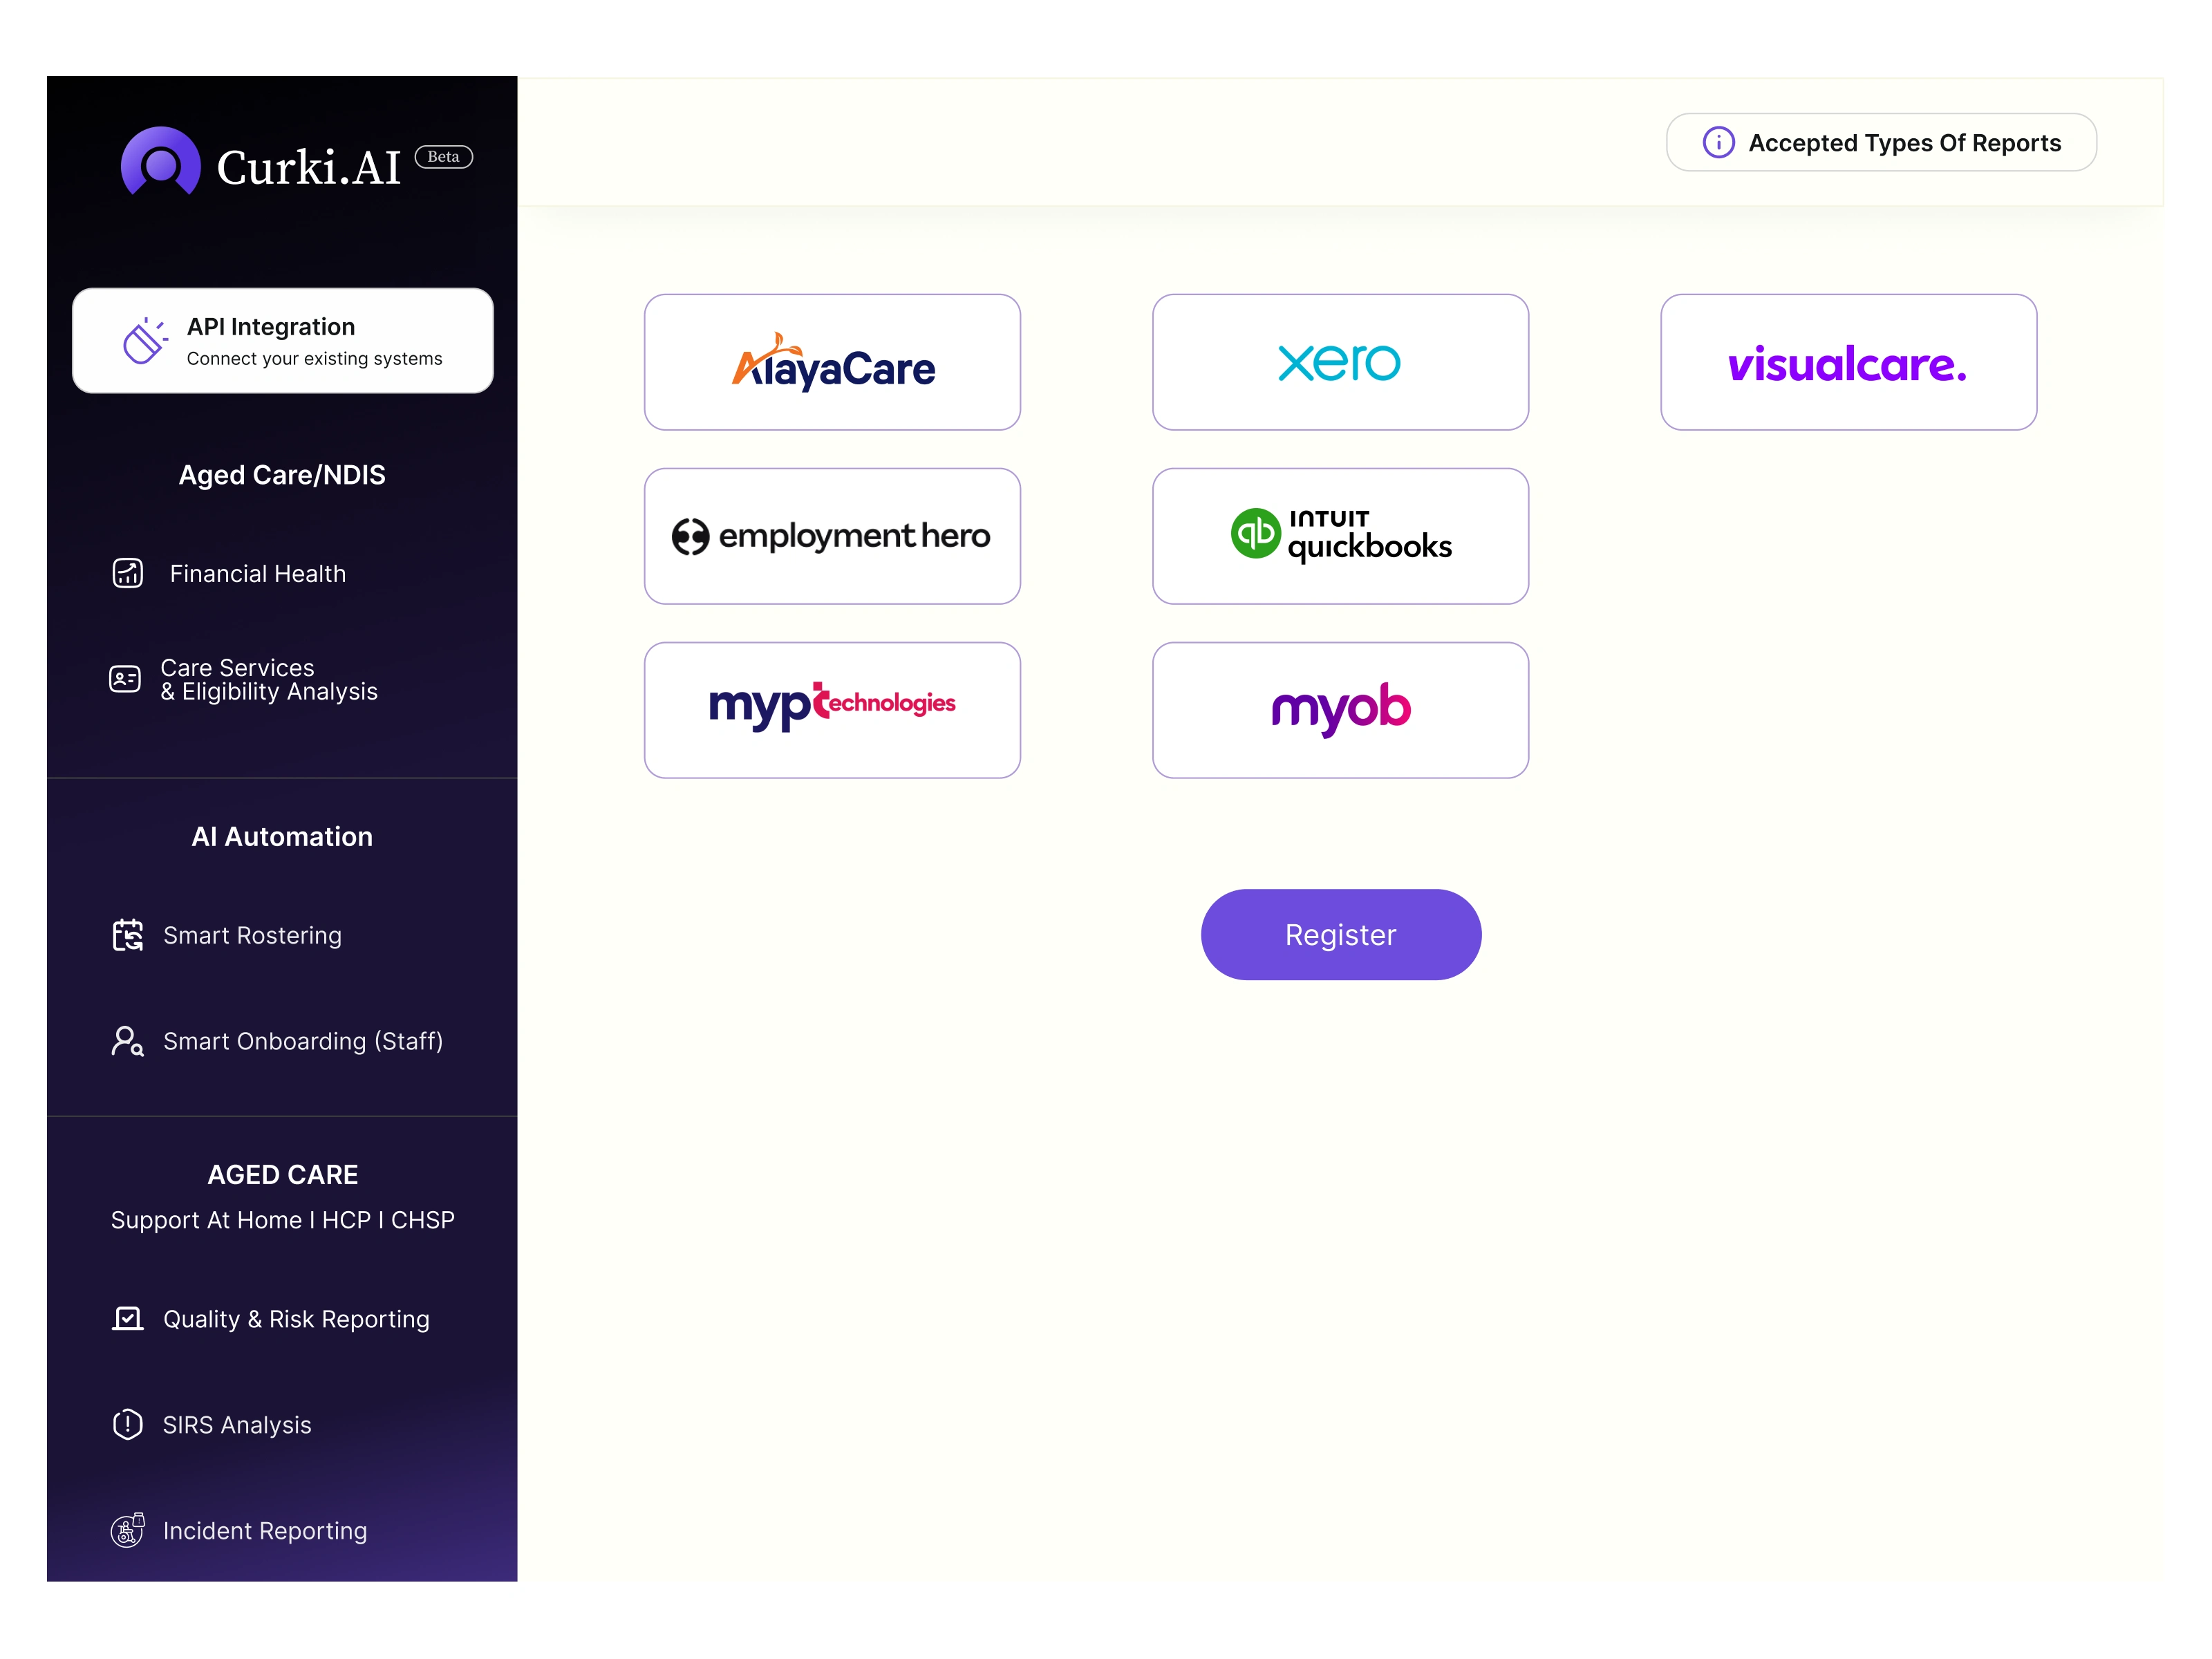Select the visualcare integration card
The width and height of the screenshot is (2212, 1659).
click(1848, 362)
